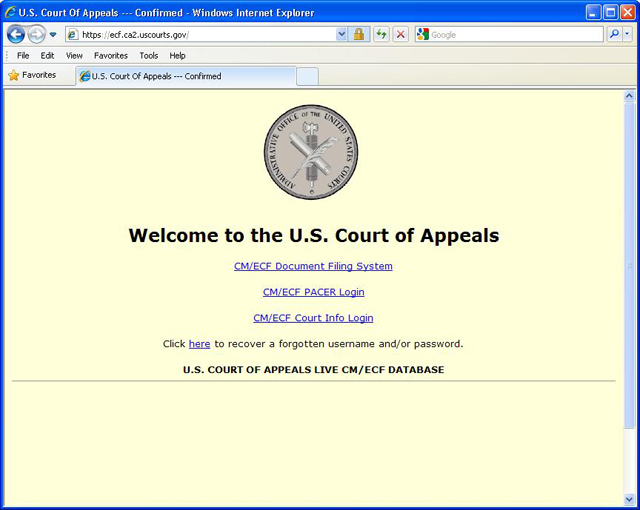Open the View menu
Screen dimensions: 640x510
74,55
